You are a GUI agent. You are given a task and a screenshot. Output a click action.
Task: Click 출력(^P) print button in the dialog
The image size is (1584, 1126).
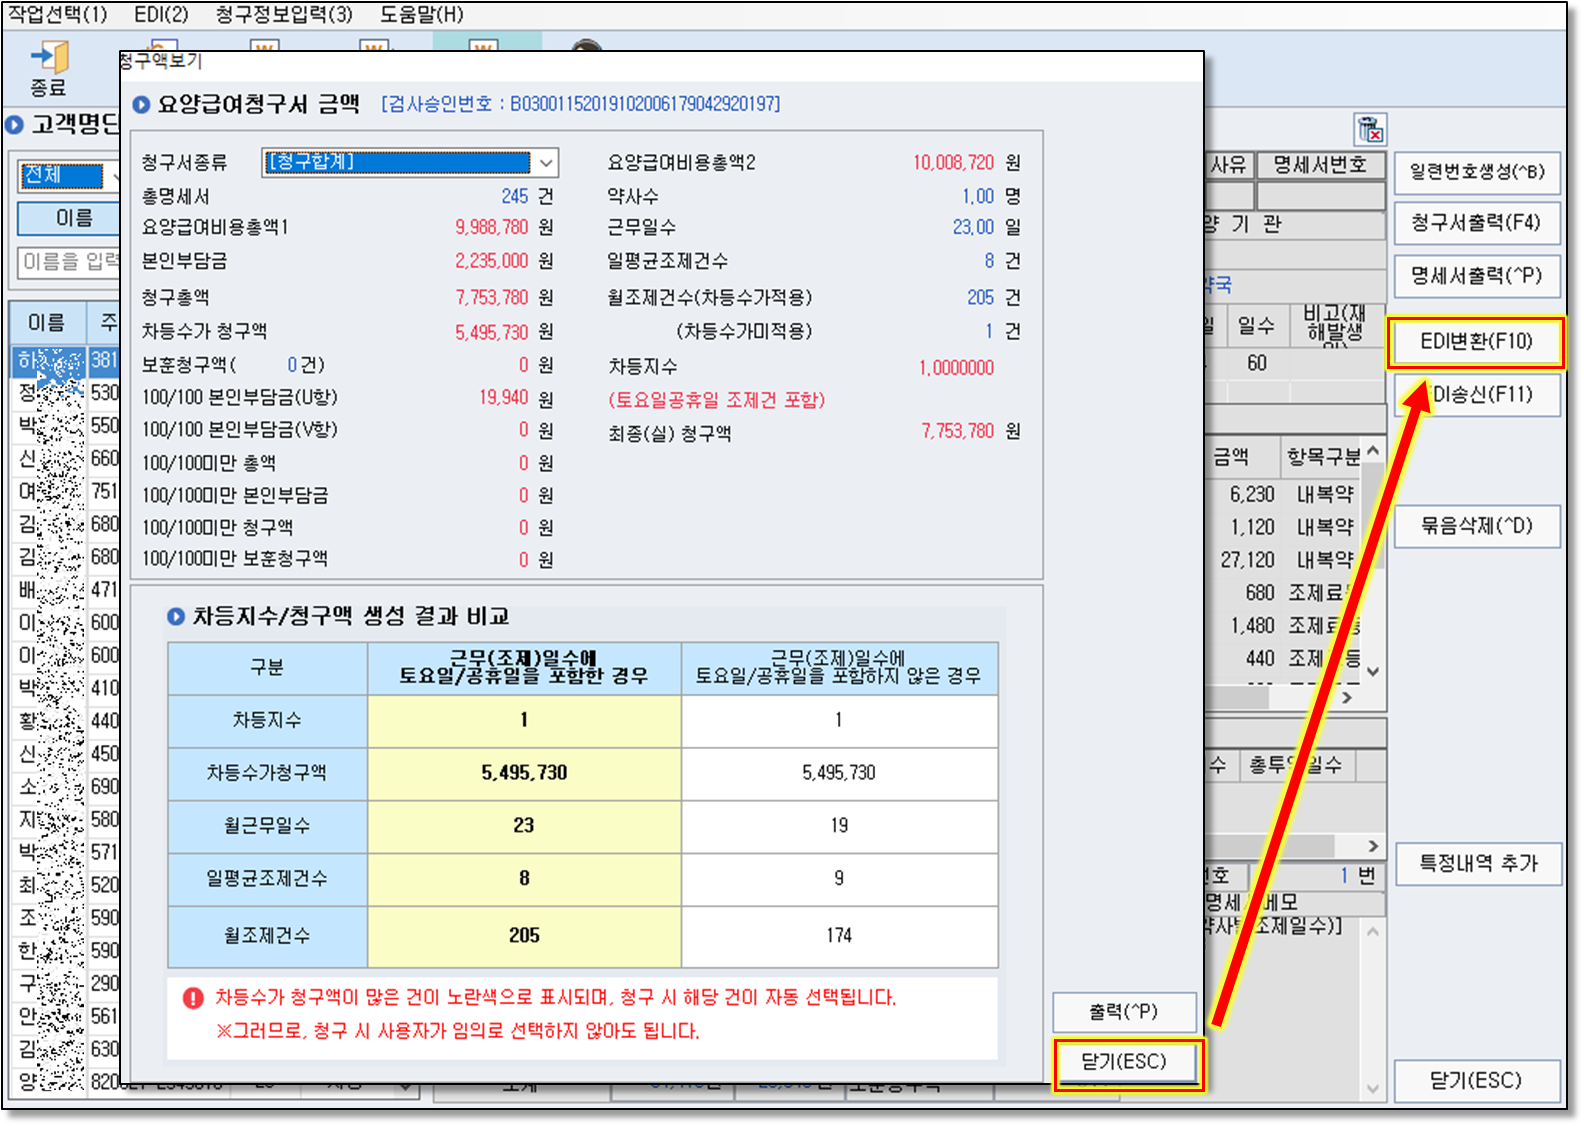(1124, 1012)
